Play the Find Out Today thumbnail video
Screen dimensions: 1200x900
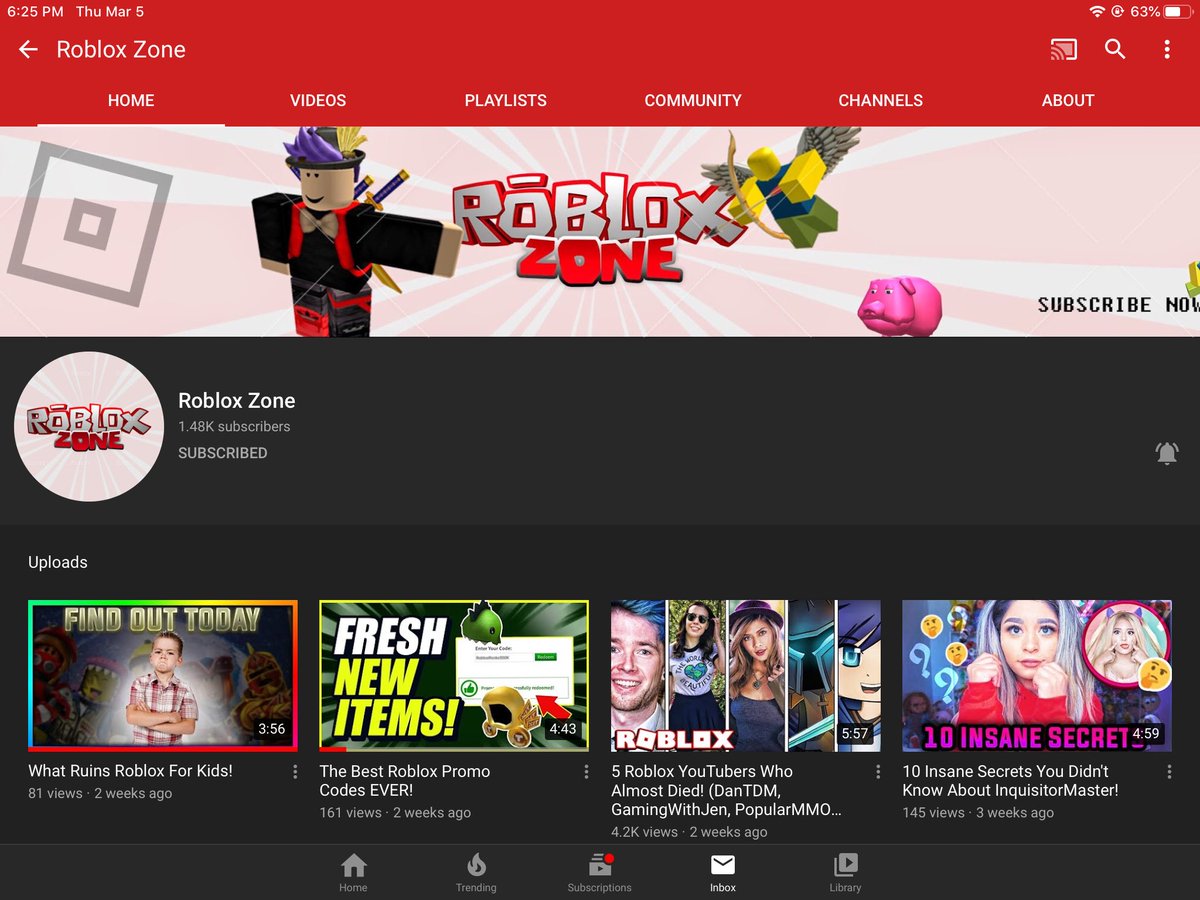163,675
